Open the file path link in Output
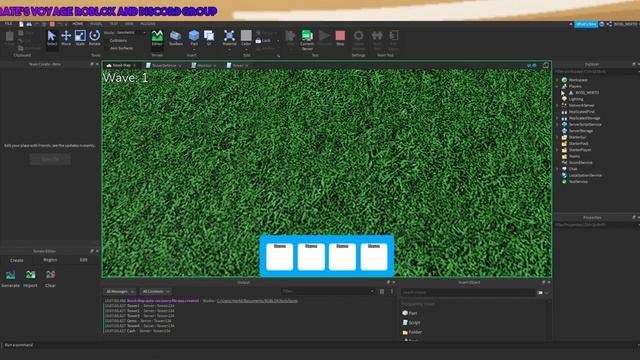The height and width of the screenshot is (360, 640). coord(257,301)
